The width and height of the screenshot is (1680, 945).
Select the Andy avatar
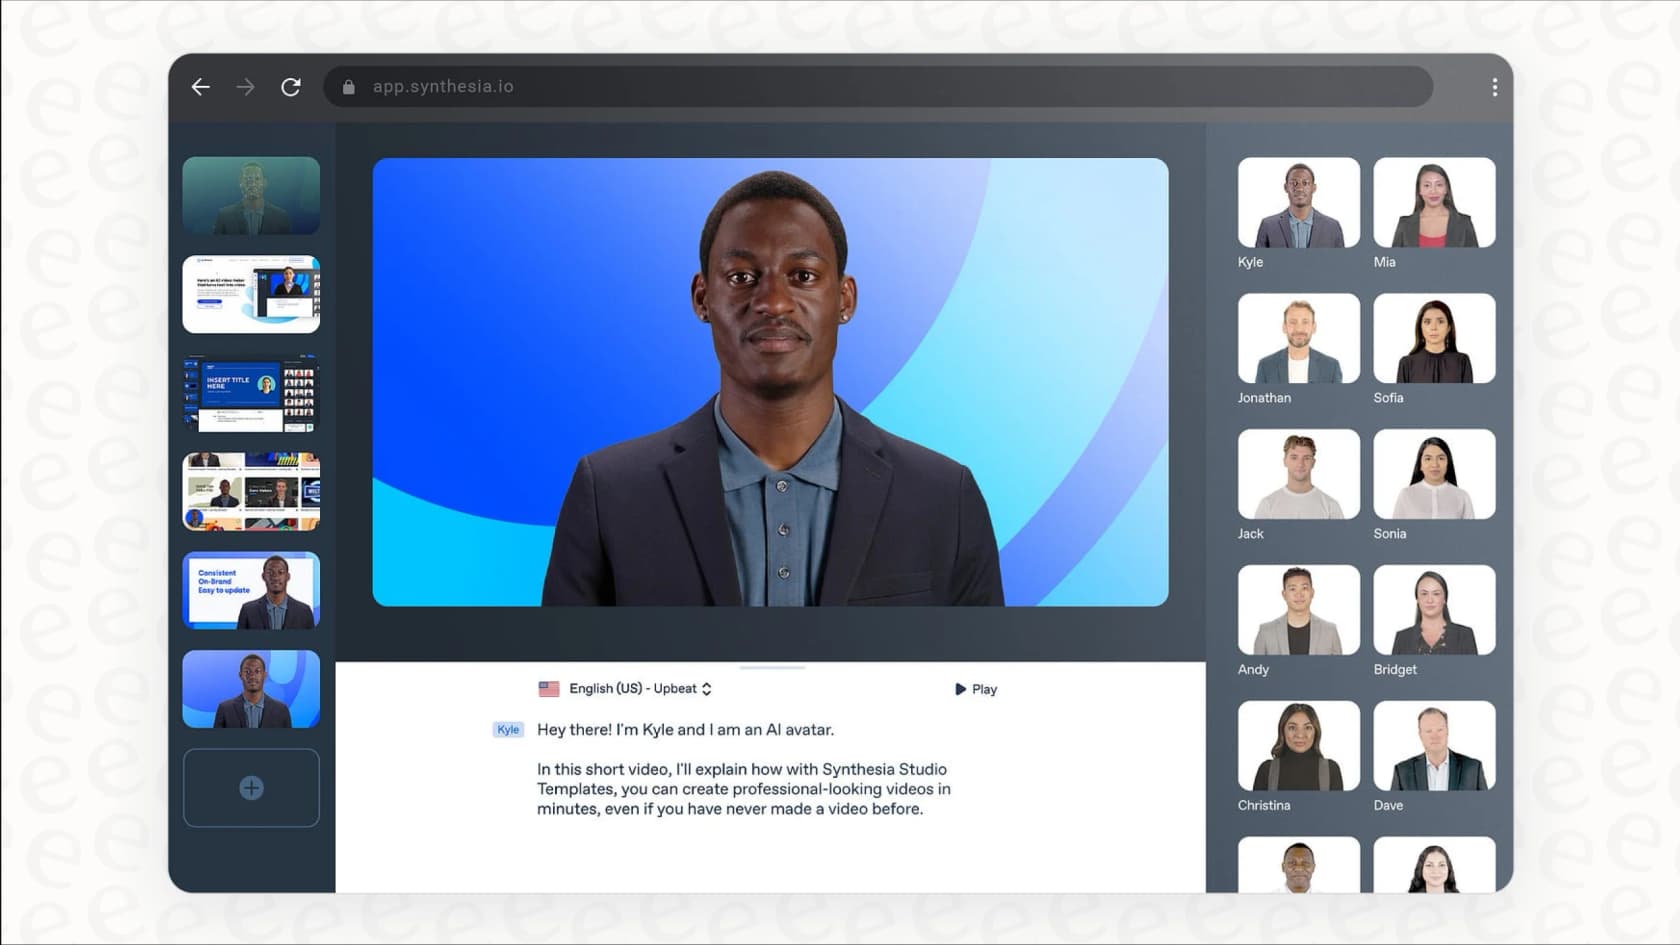click(x=1298, y=611)
